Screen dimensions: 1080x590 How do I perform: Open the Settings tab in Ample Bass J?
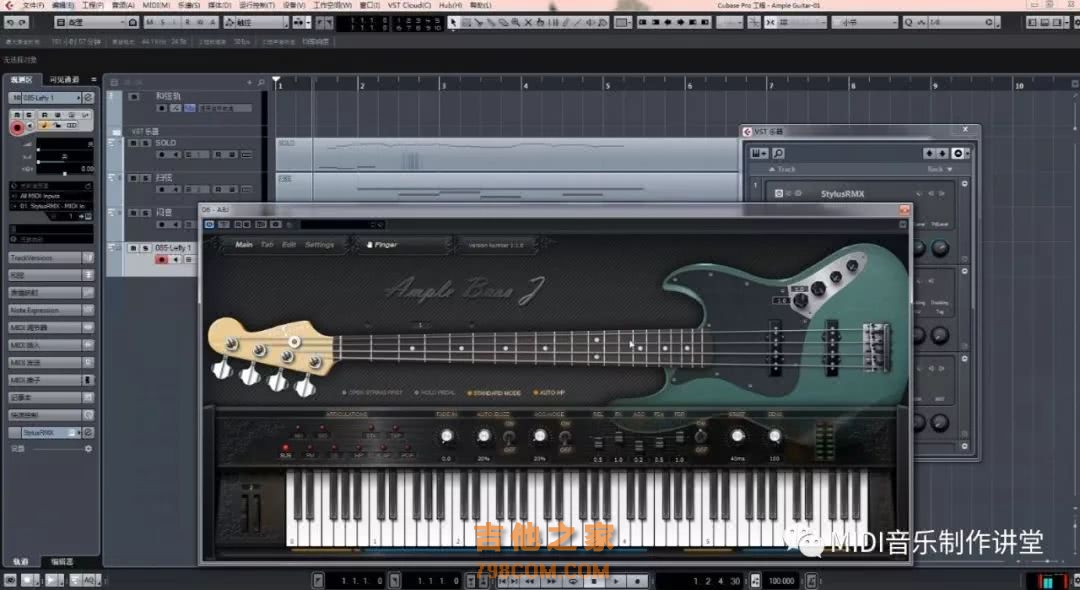coord(320,244)
